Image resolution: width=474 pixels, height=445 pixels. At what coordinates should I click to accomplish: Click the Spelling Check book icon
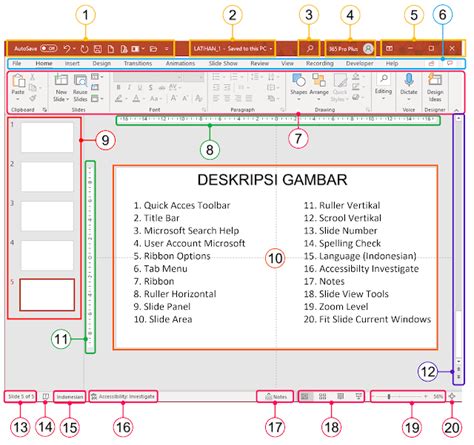(x=45, y=397)
